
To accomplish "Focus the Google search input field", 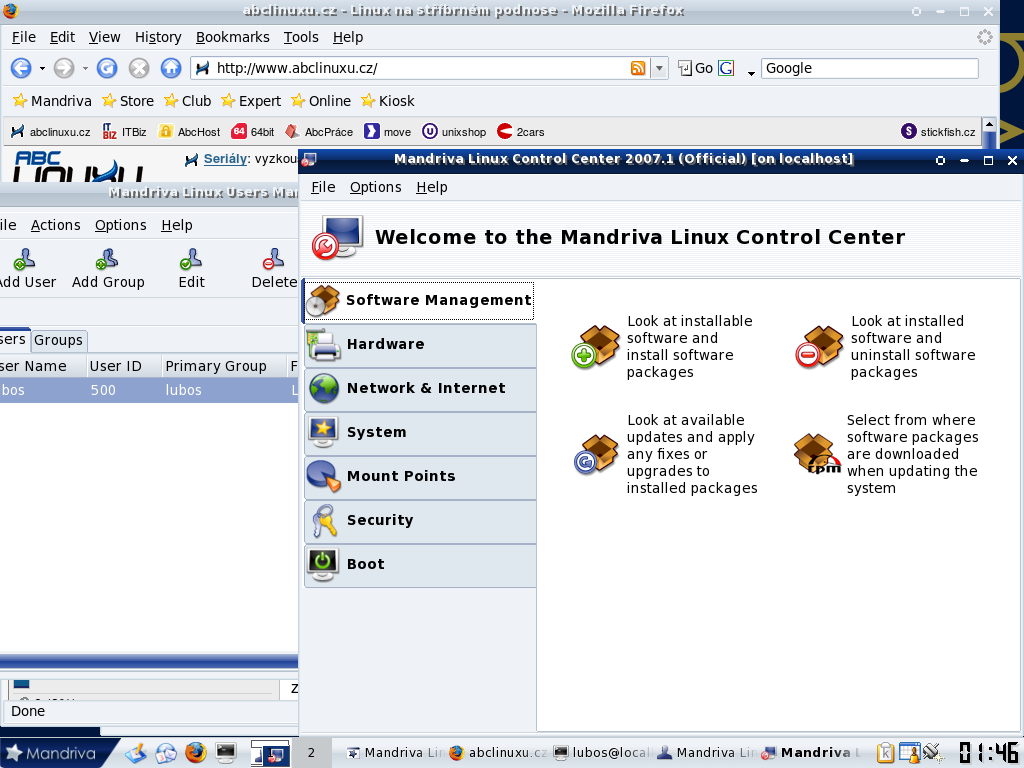I will point(870,68).
